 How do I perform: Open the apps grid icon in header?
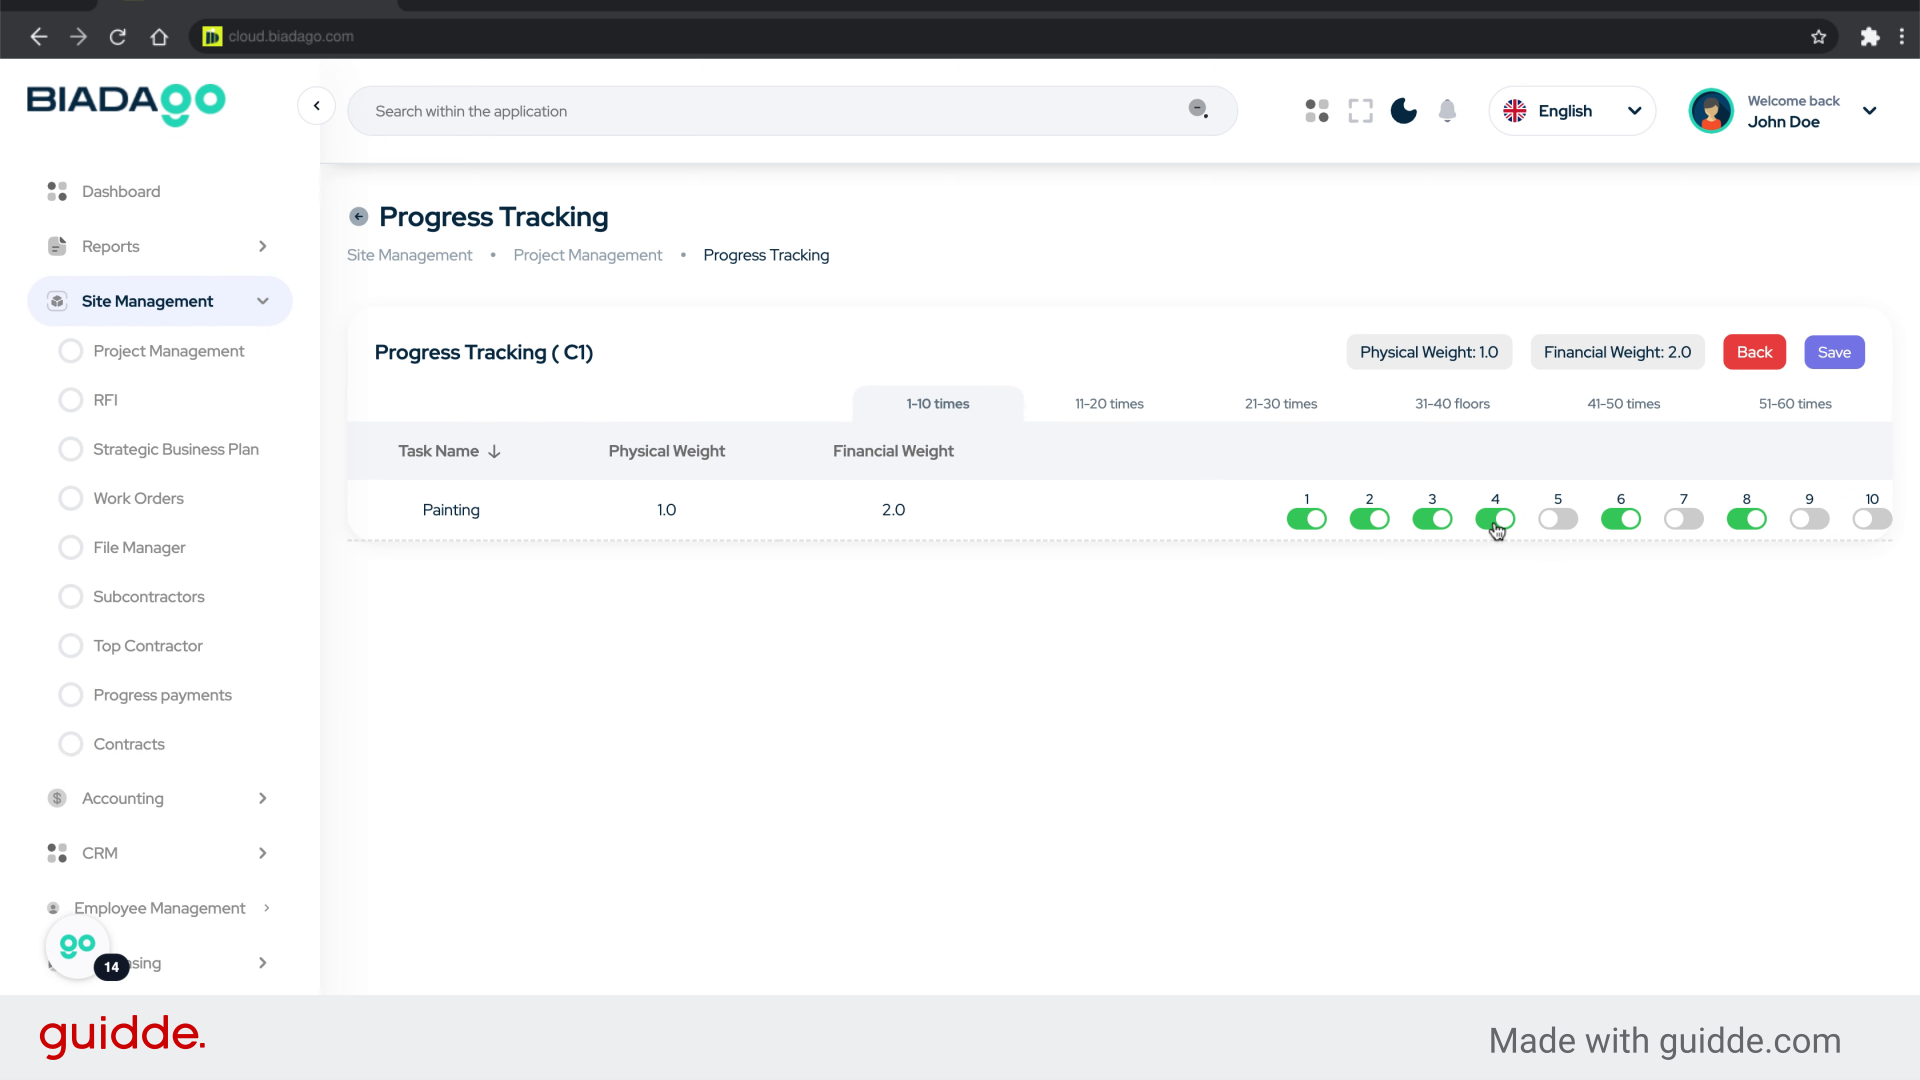(x=1317, y=111)
